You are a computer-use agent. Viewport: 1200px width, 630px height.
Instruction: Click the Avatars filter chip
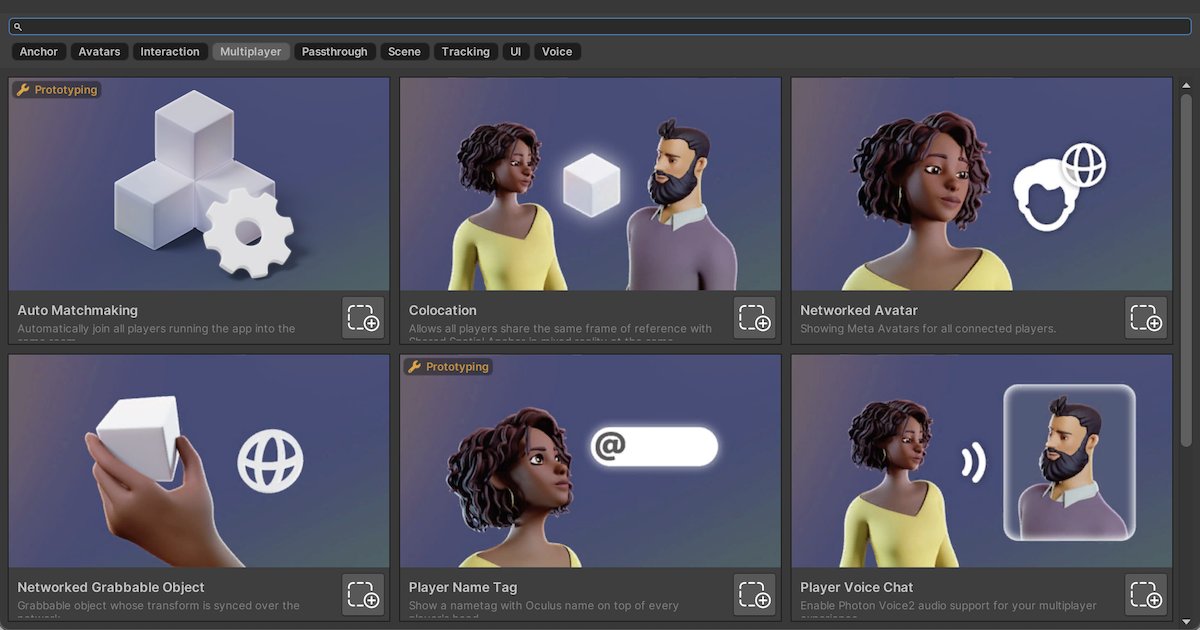click(99, 51)
